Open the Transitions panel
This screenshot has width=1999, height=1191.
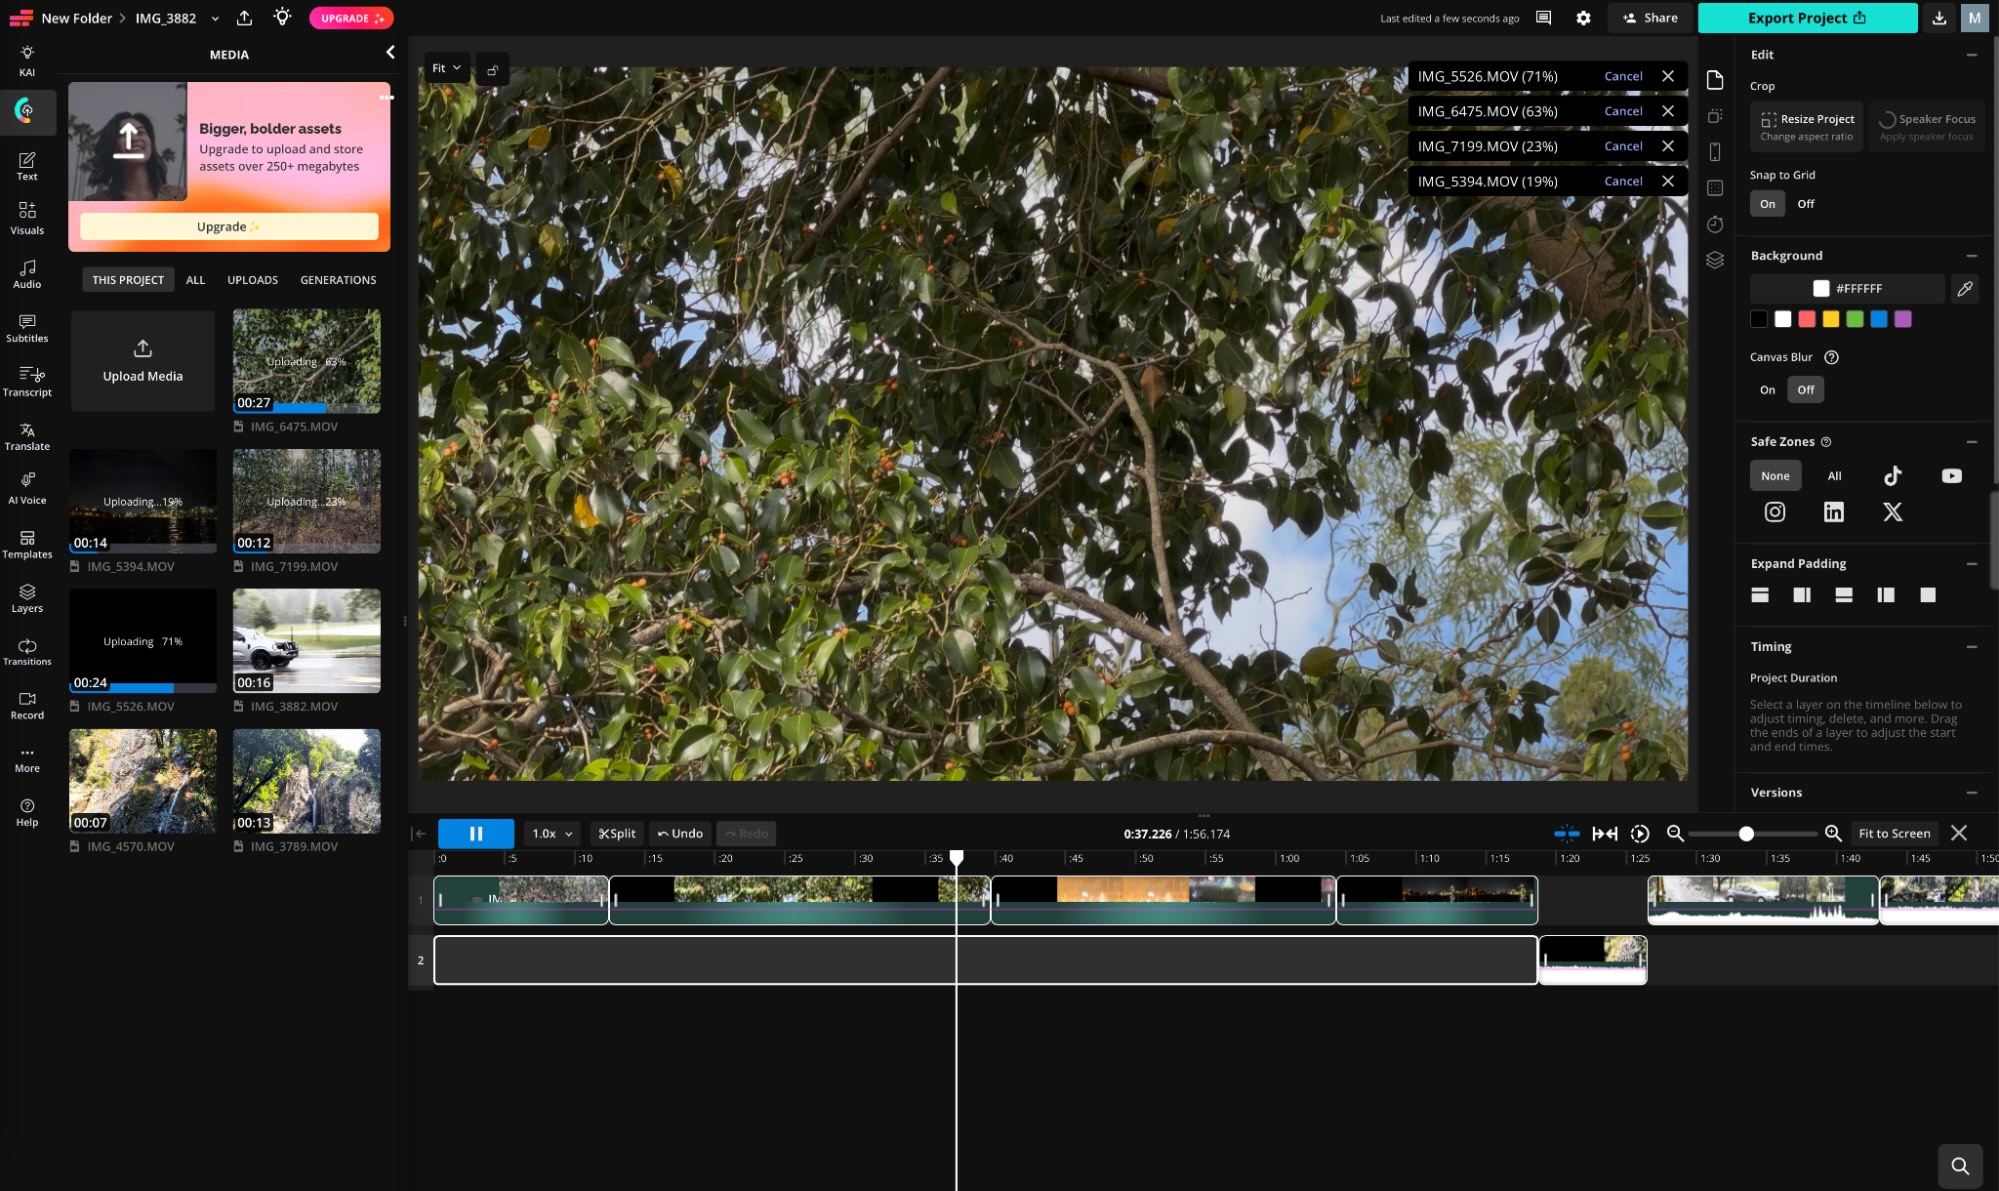[27, 651]
